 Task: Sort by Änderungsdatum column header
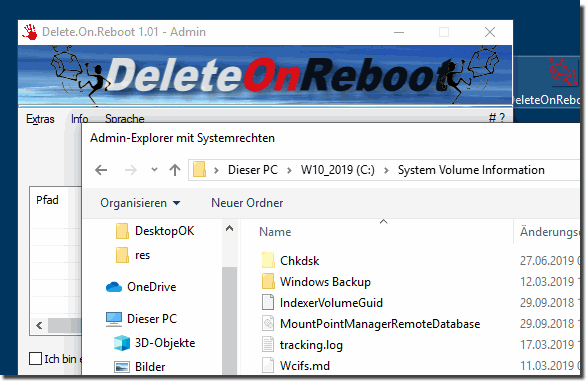point(550,232)
